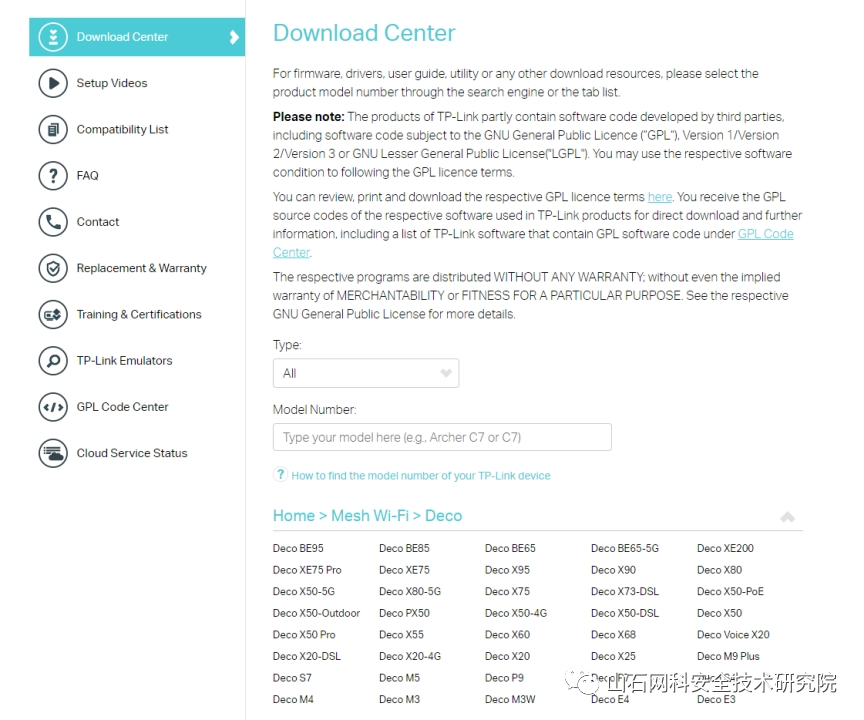This screenshot has height=720, width=864.
Task: Click the Training & Certifications icon
Action: coord(53,315)
